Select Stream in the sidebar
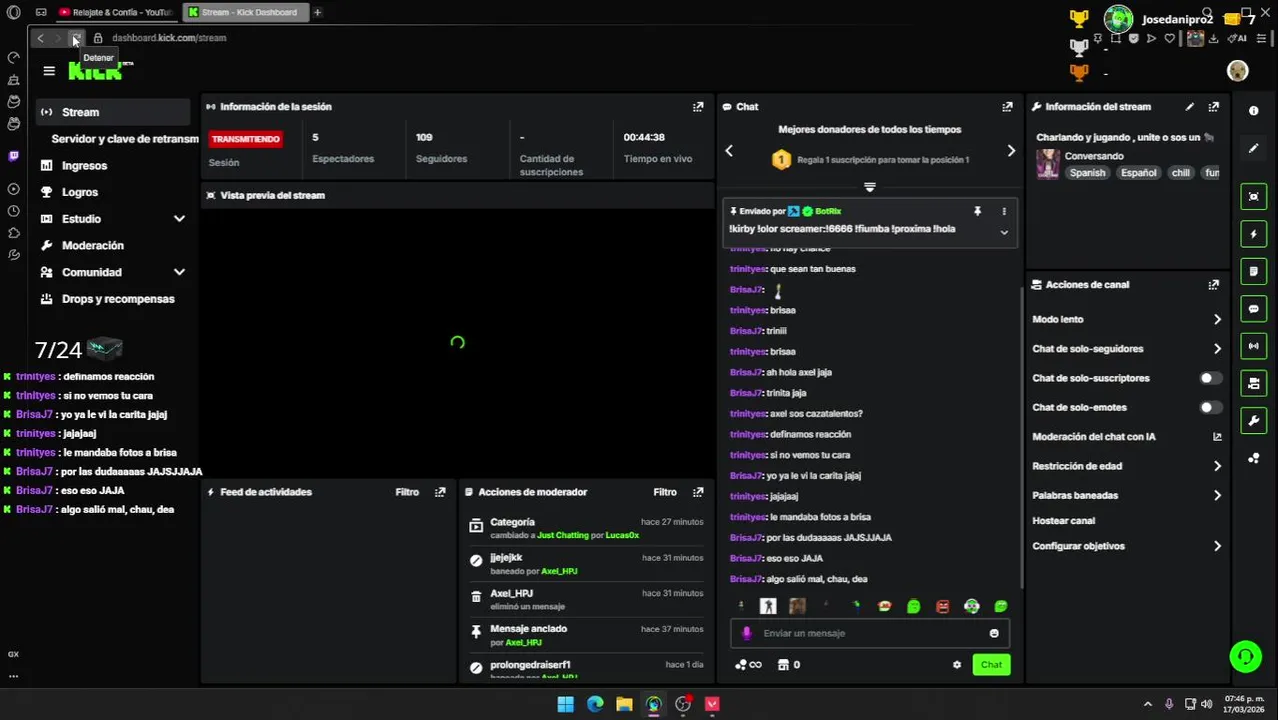Image resolution: width=1278 pixels, height=720 pixels. [112, 112]
